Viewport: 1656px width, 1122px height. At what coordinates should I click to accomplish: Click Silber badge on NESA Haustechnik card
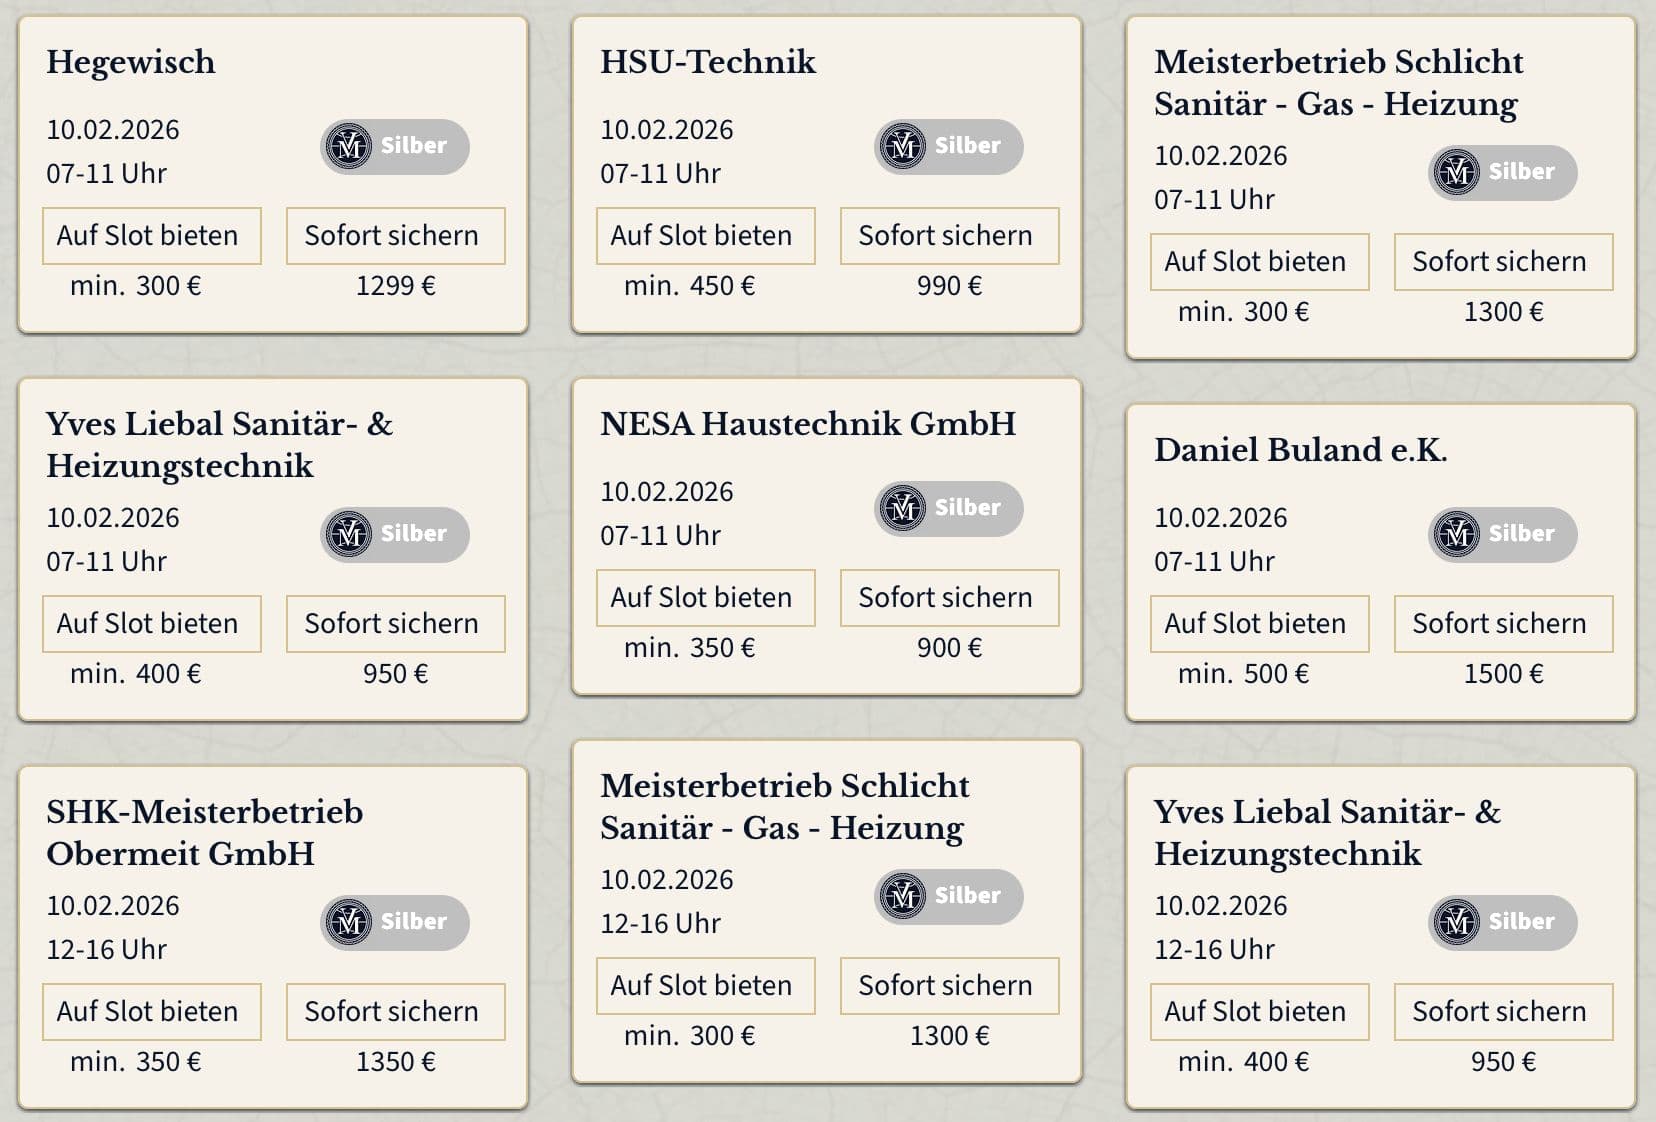point(948,509)
